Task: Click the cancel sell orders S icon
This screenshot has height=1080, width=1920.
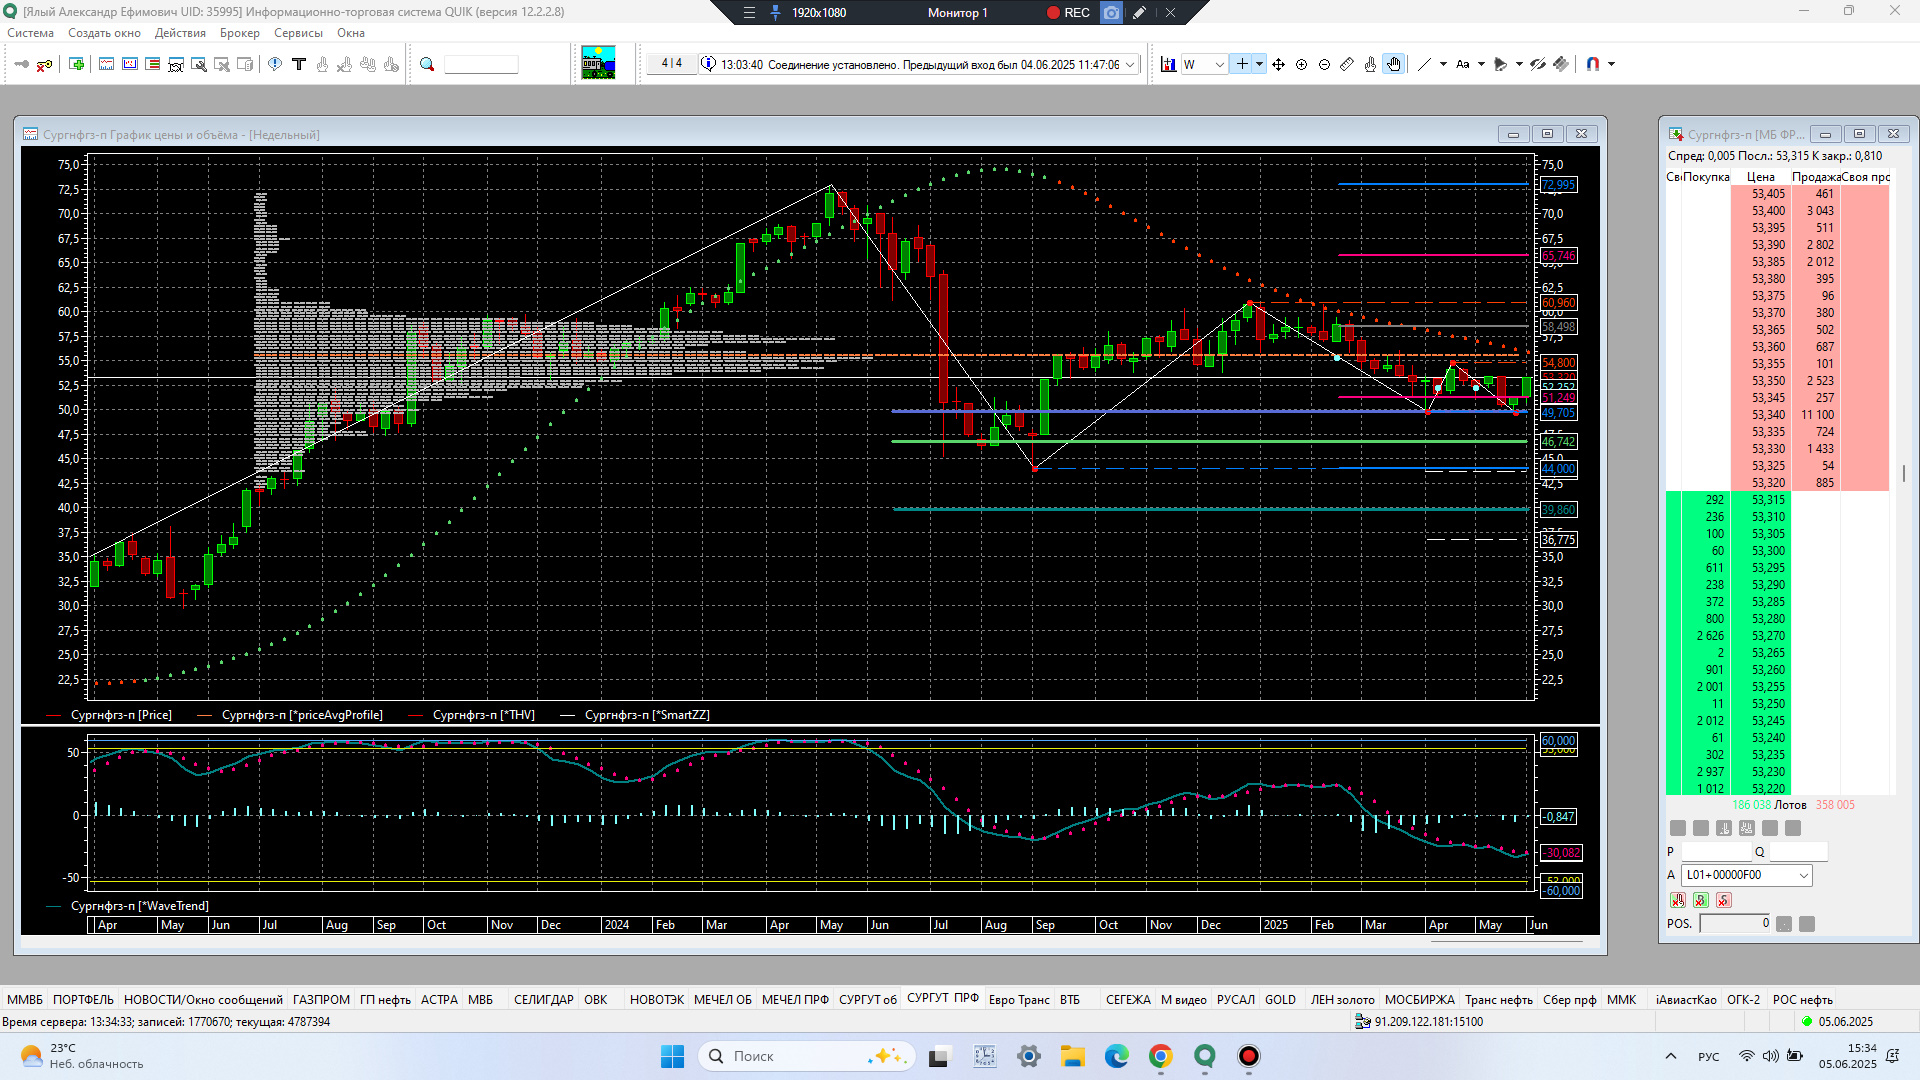Action: [1723, 900]
